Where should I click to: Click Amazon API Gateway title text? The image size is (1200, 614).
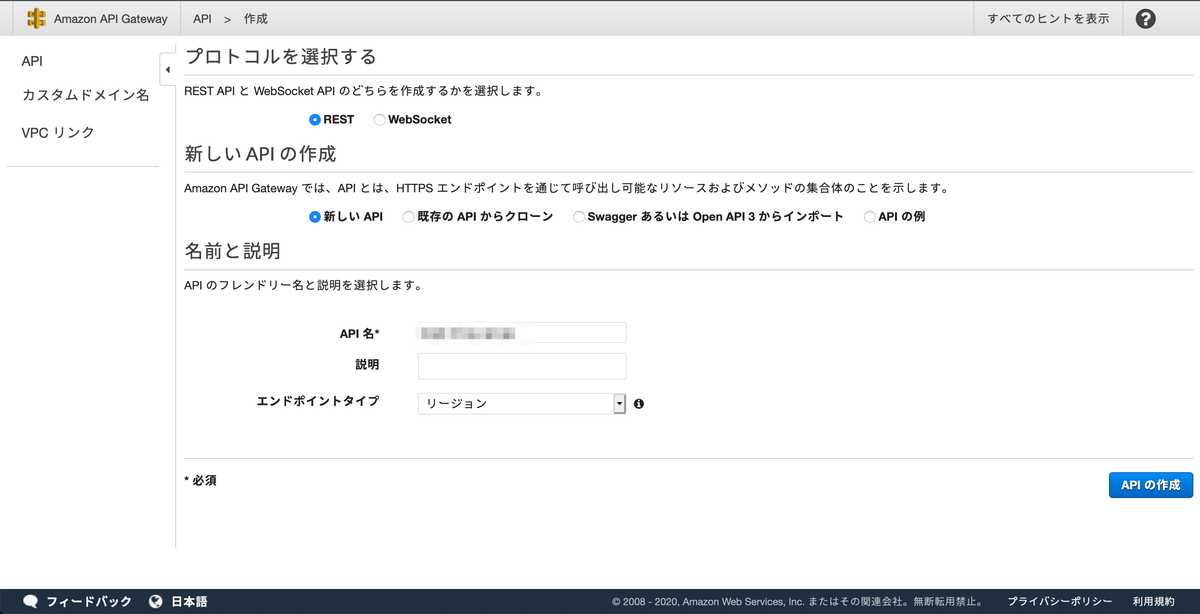pos(111,18)
